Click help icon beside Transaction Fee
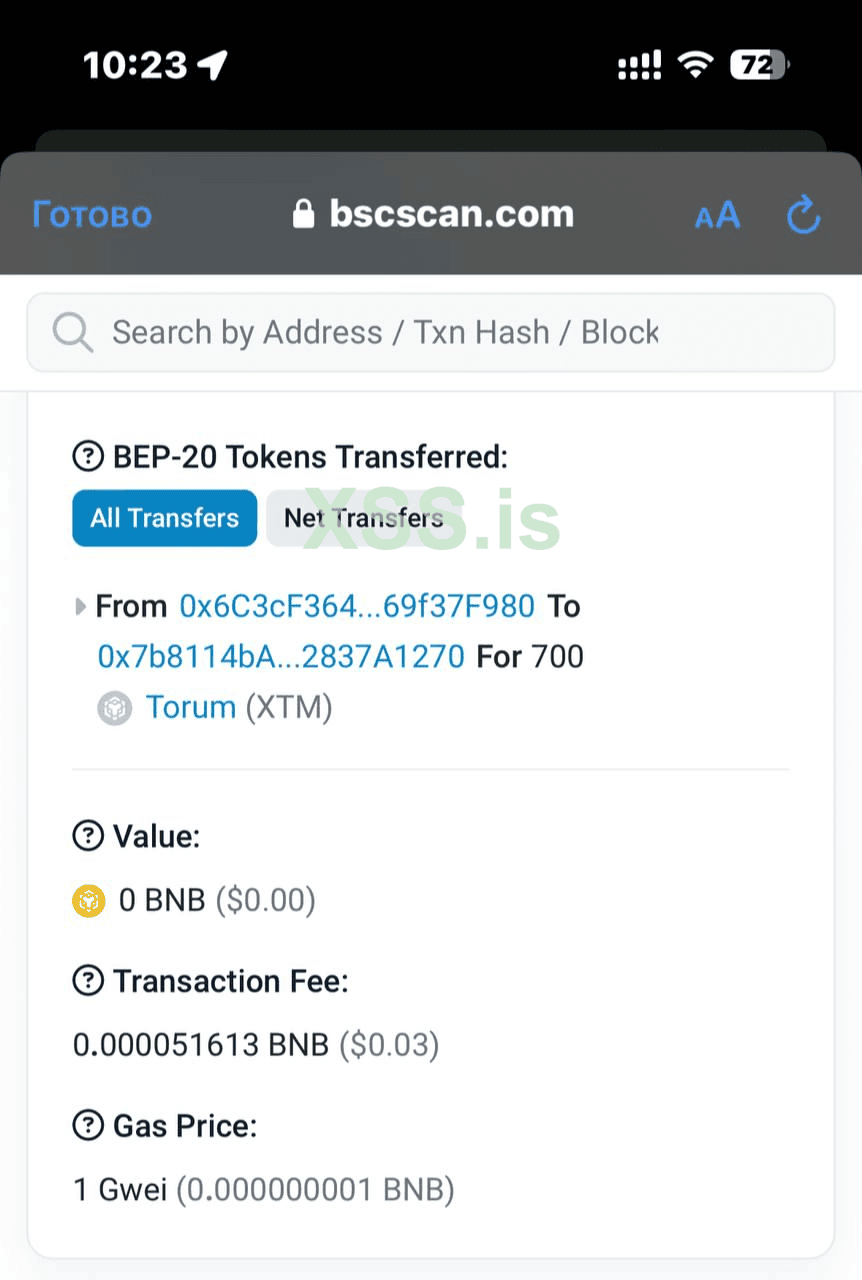The width and height of the screenshot is (862, 1280). (x=88, y=981)
